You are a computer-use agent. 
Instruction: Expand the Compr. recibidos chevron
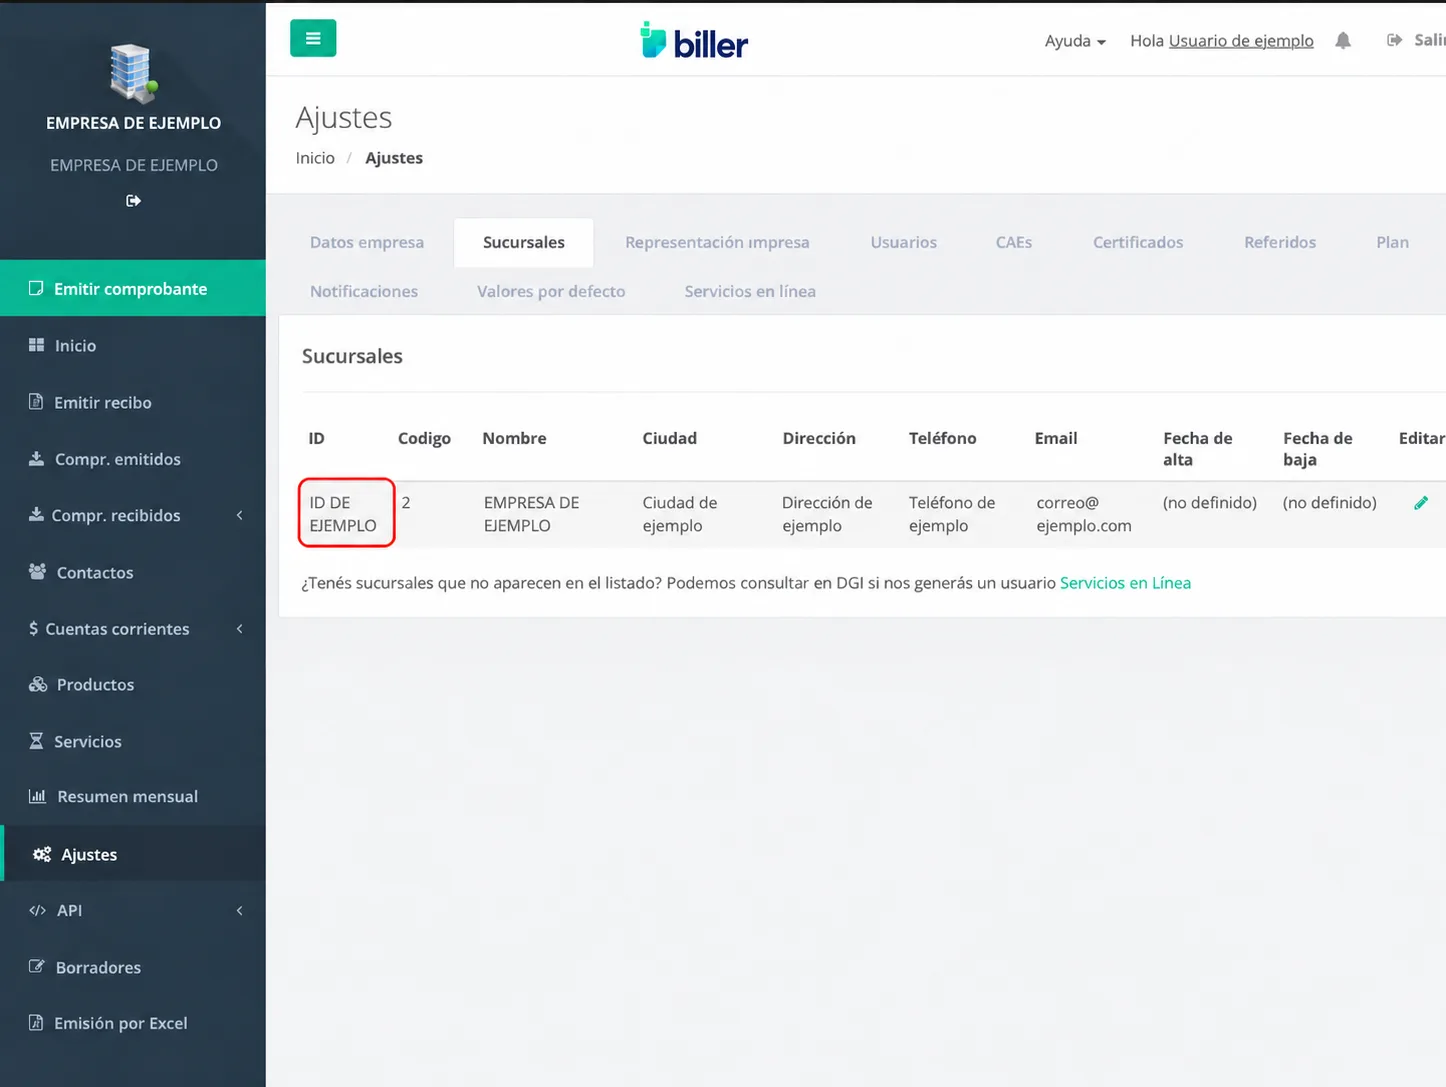(x=240, y=515)
